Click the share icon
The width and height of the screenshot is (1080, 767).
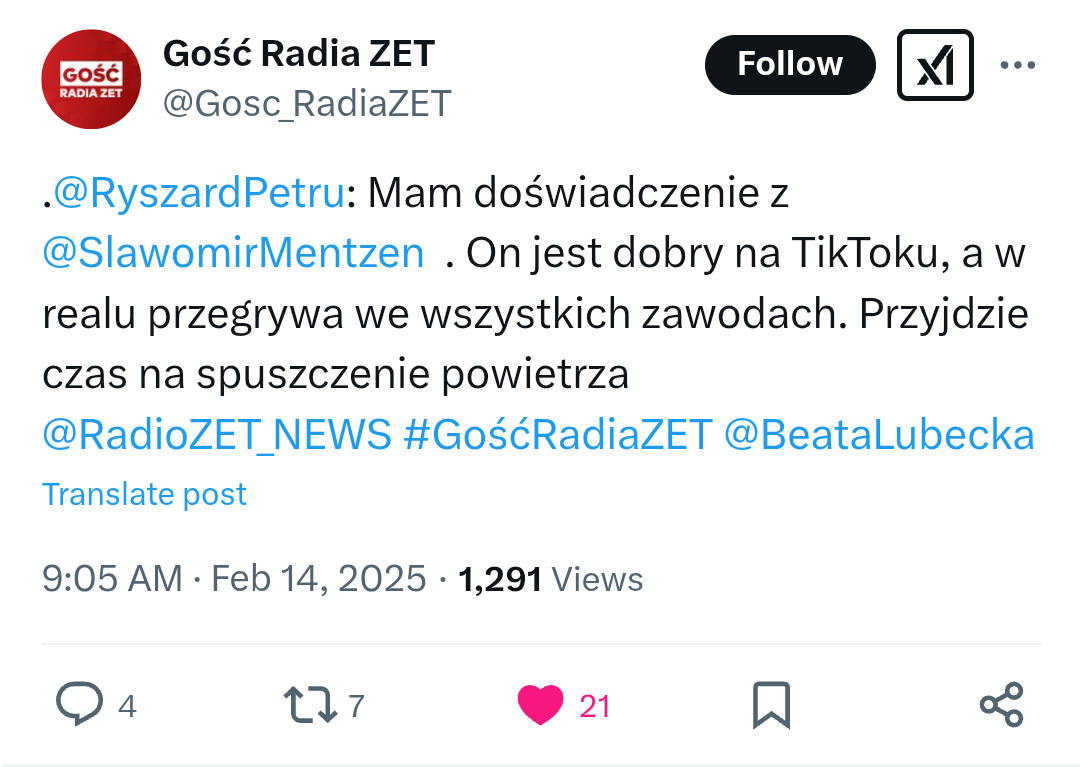coord(1001,705)
